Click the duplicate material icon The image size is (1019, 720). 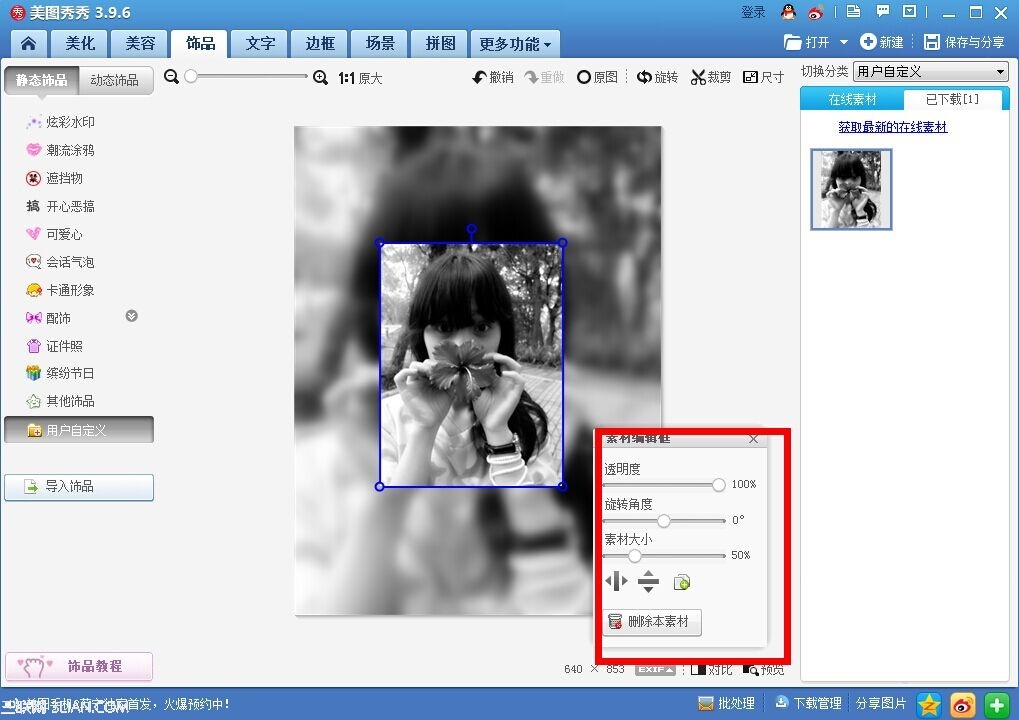tap(682, 582)
